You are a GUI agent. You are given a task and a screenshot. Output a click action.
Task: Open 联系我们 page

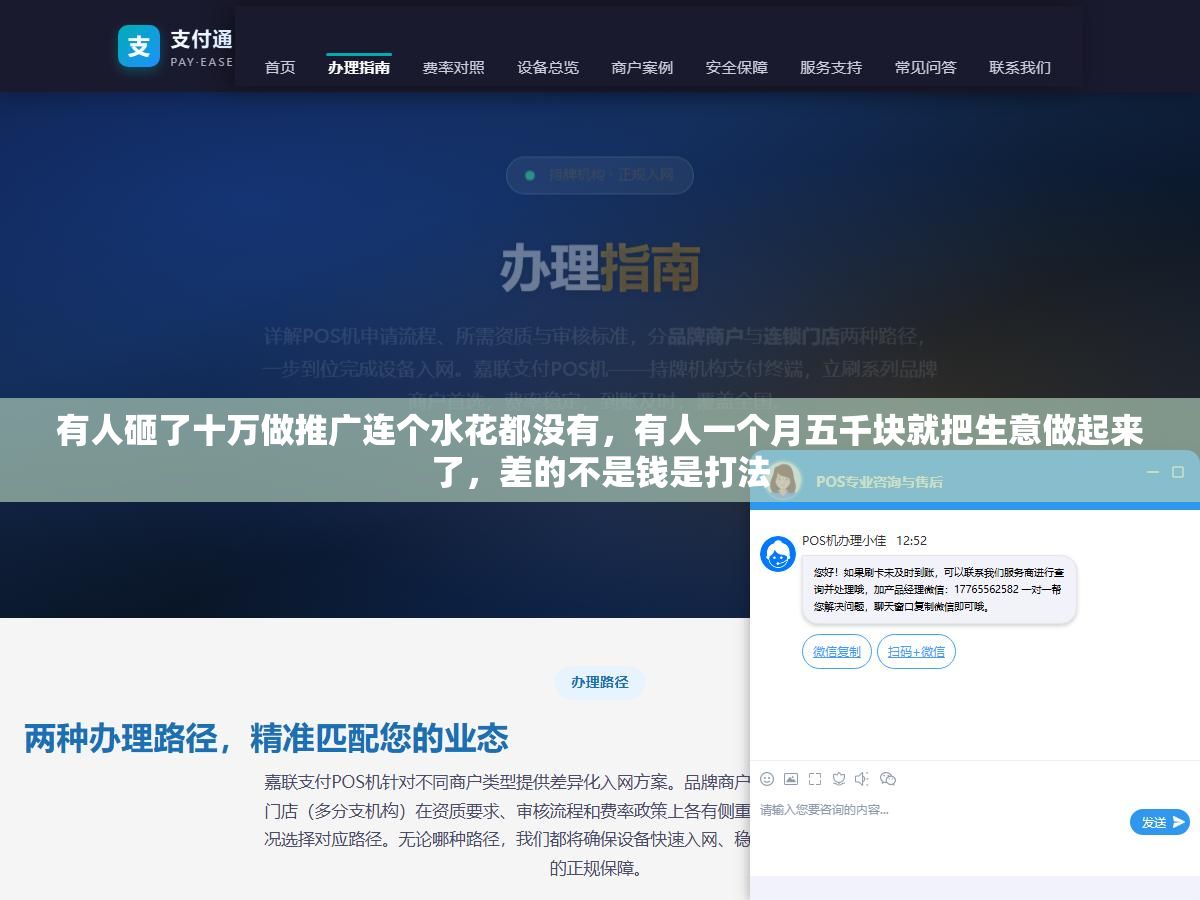click(x=1020, y=67)
